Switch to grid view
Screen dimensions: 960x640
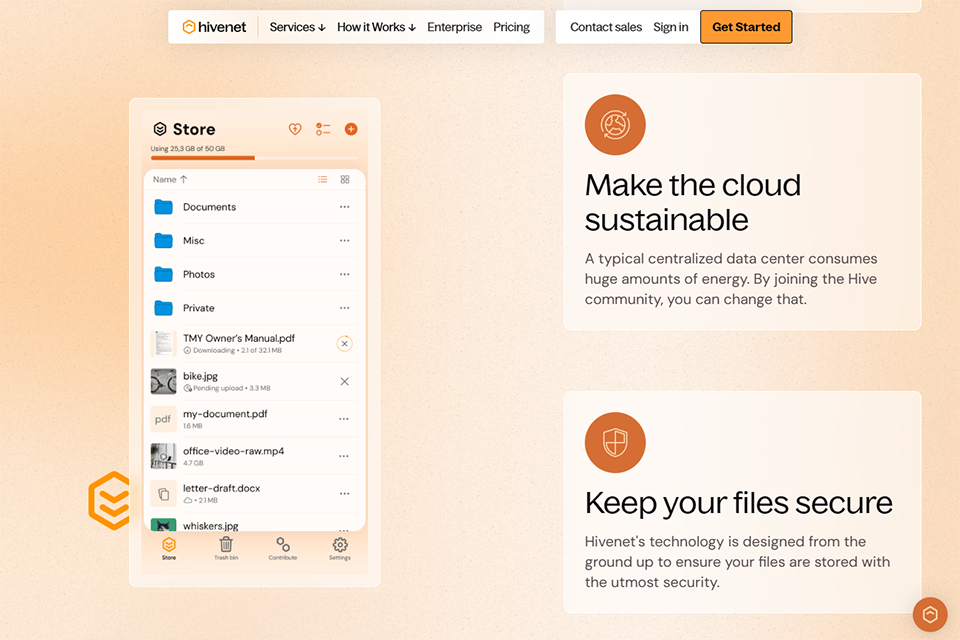345,179
